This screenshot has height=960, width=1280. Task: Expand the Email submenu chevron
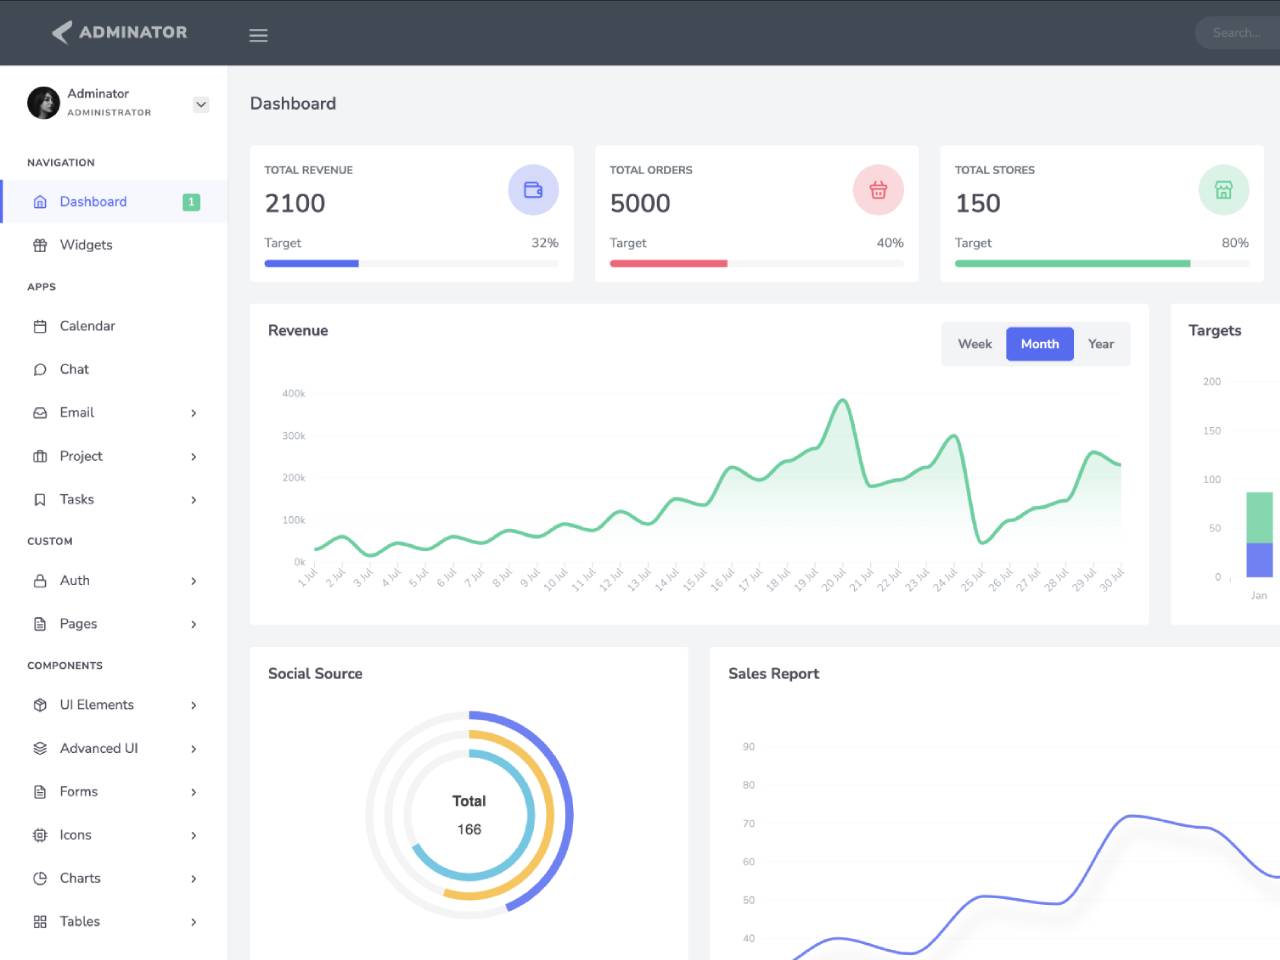tap(194, 413)
